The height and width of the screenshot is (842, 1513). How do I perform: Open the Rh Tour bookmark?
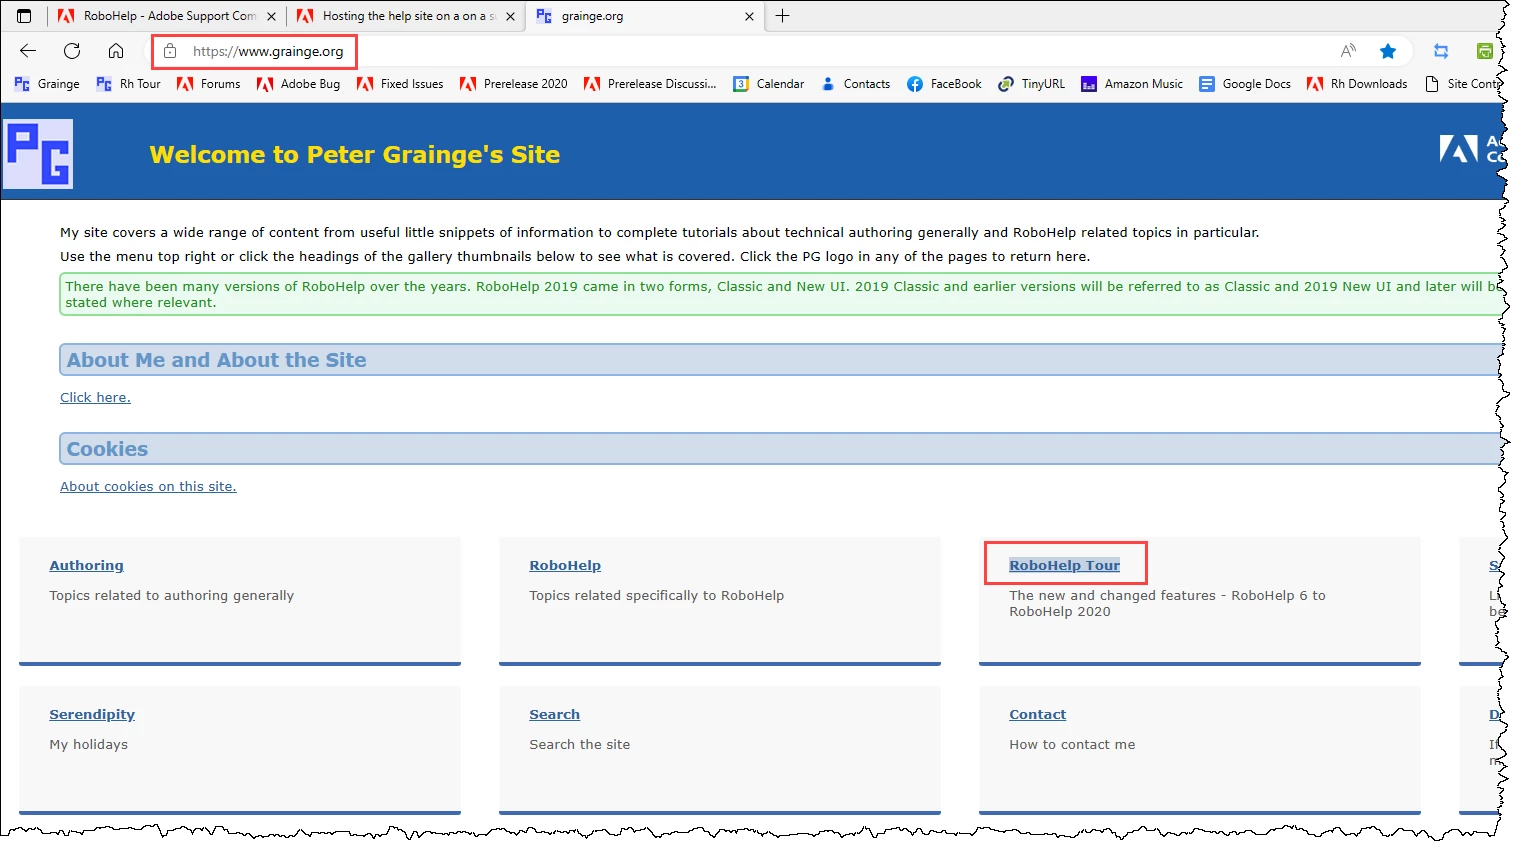(x=128, y=84)
